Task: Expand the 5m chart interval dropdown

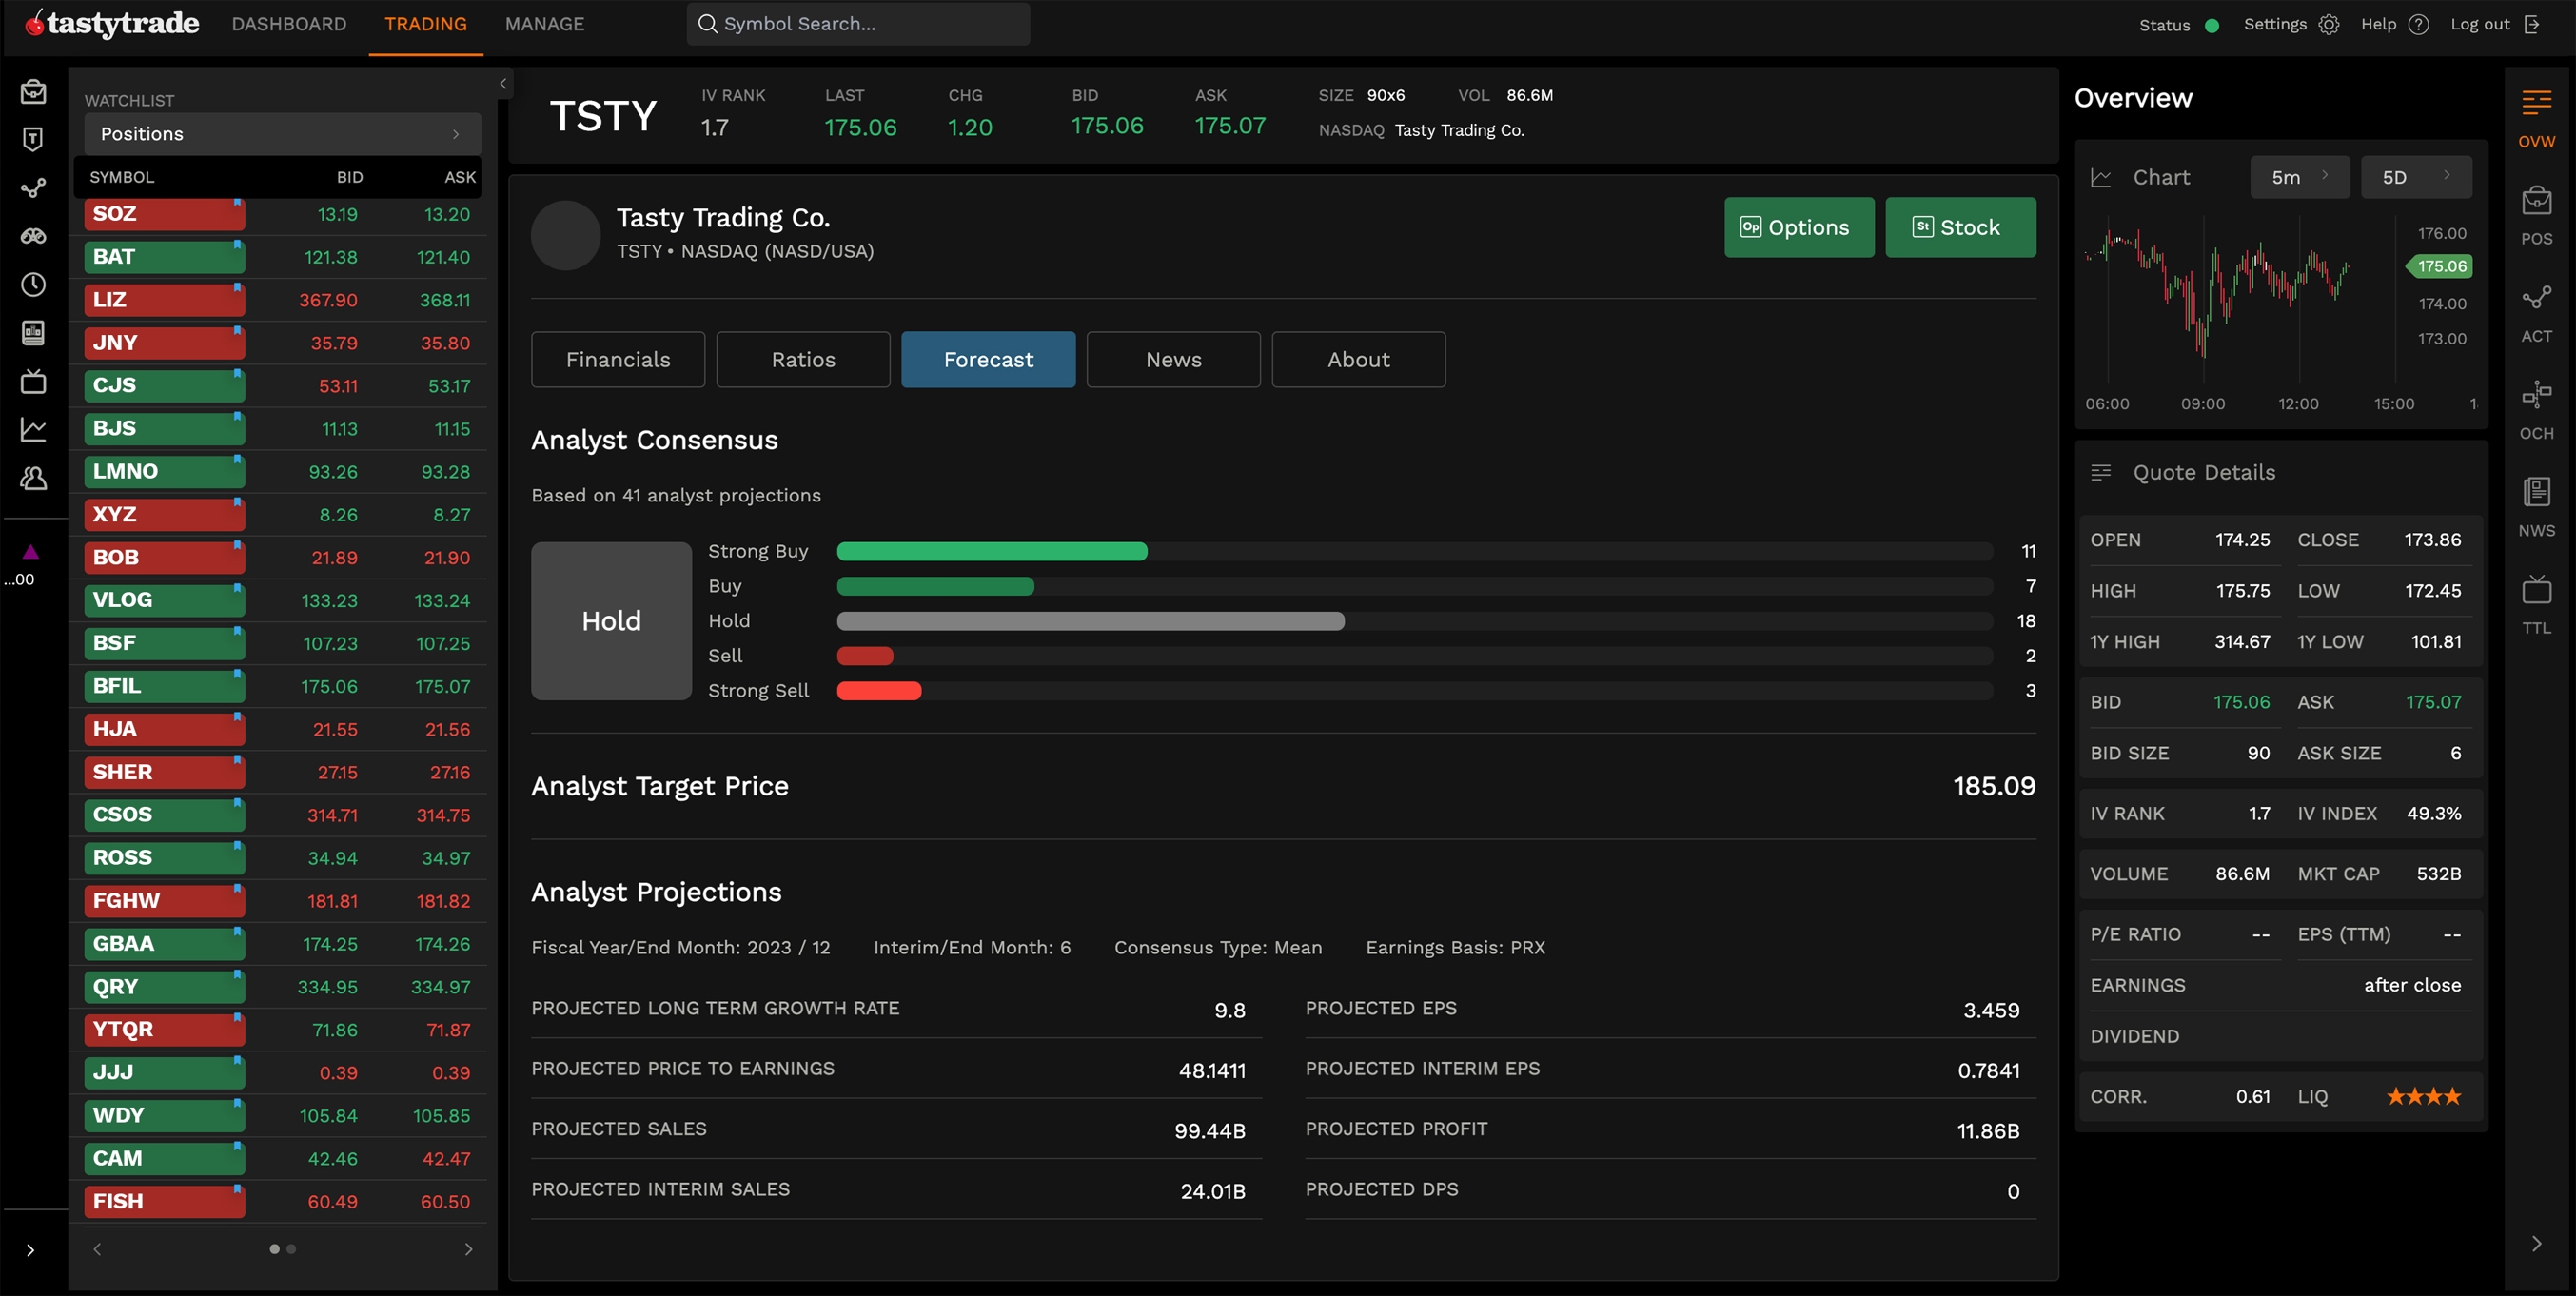Action: coord(2298,179)
